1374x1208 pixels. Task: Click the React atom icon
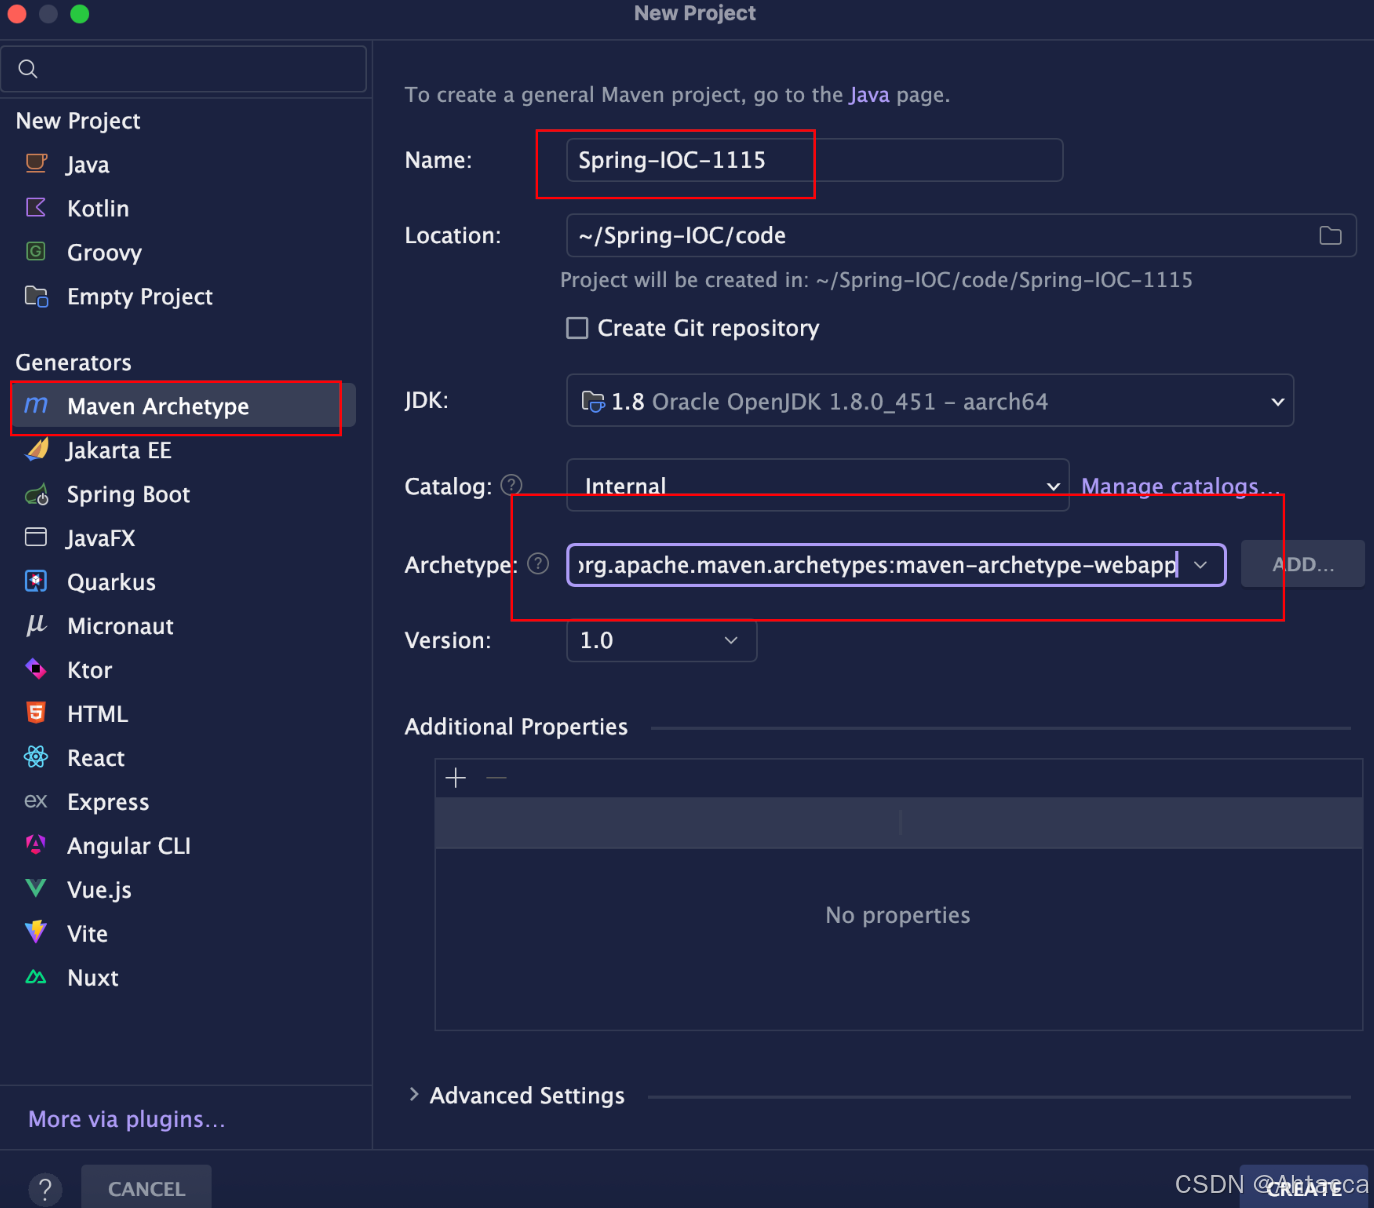[x=36, y=757]
